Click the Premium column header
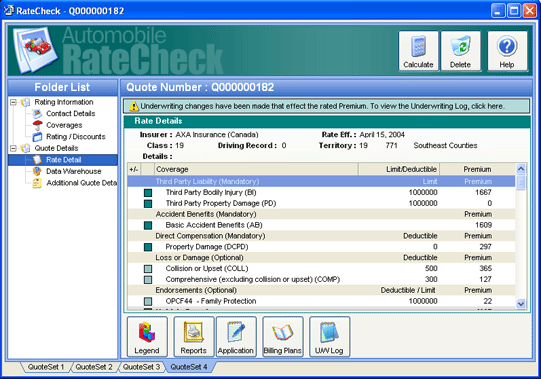The image size is (541, 379). point(477,169)
